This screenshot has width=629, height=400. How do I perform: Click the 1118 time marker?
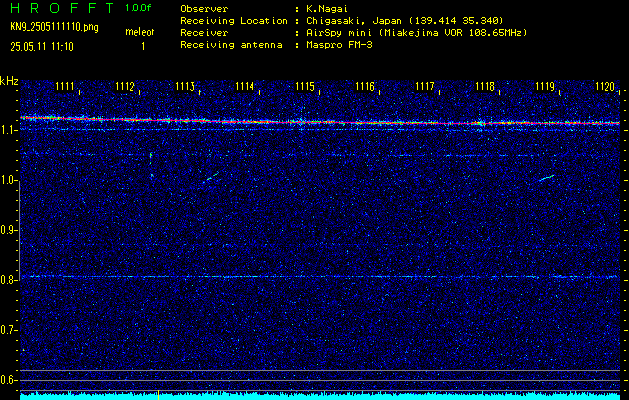(485, 86)
